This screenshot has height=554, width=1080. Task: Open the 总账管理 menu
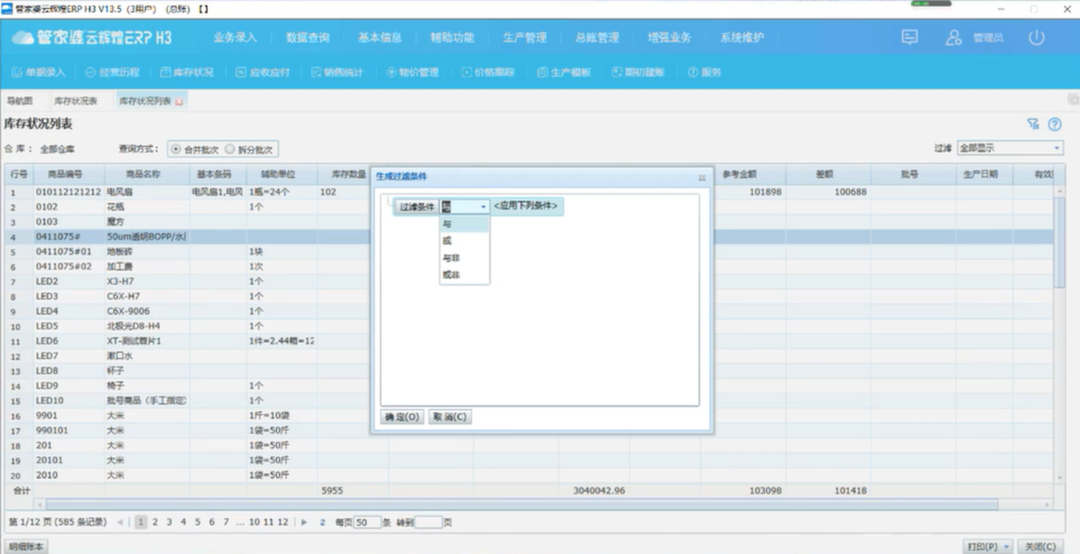point(597,38)
